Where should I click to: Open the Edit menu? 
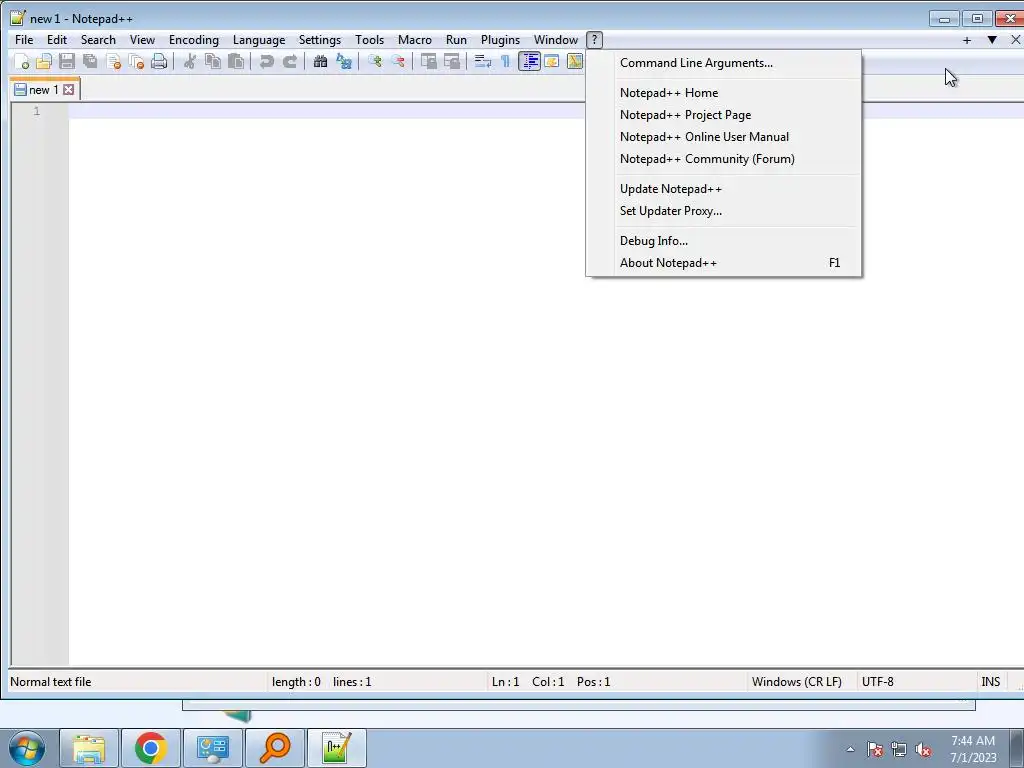tap(57, 40)
